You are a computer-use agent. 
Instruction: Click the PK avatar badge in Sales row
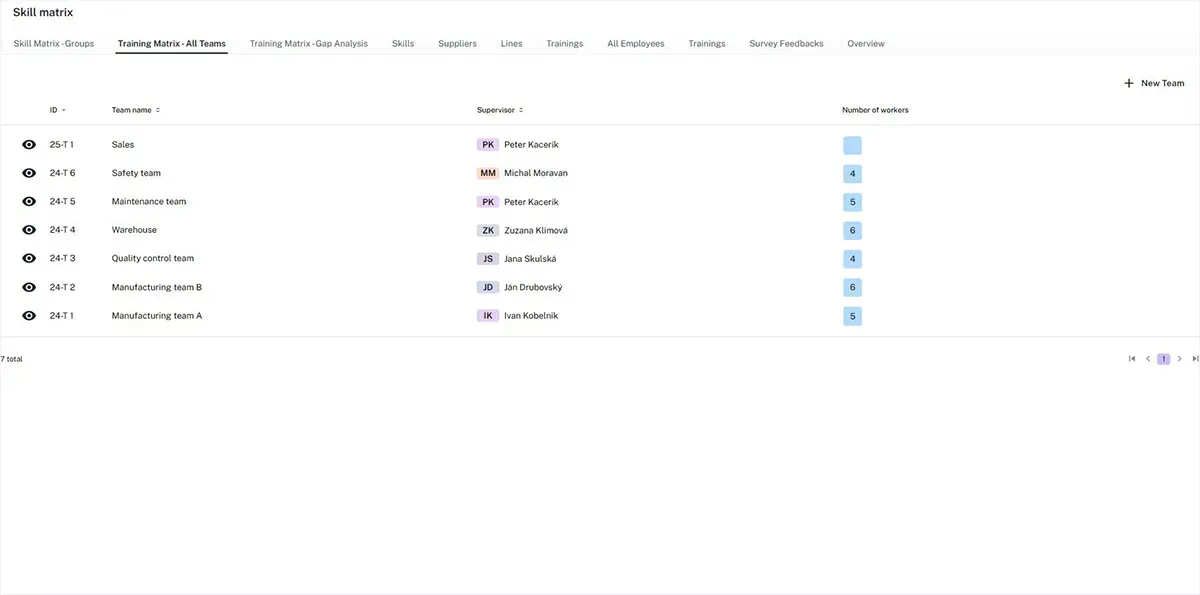pos(488,145)
